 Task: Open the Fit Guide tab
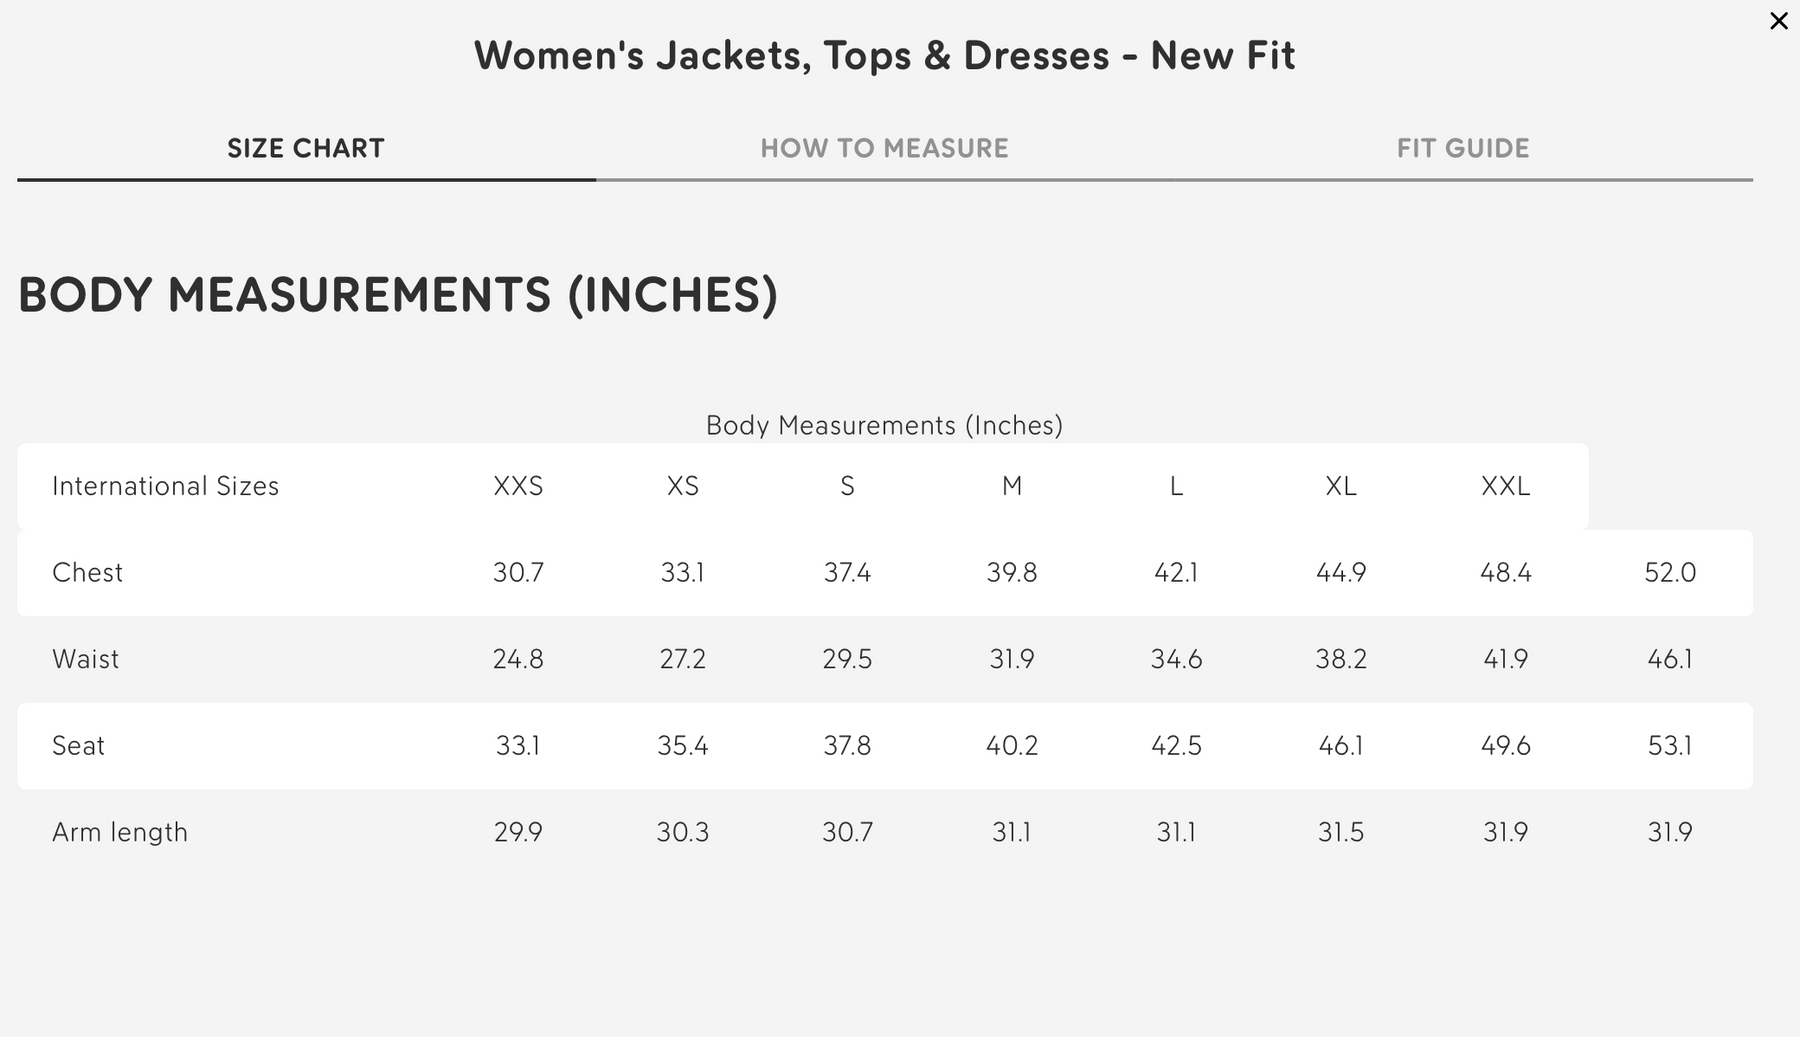1462,148
